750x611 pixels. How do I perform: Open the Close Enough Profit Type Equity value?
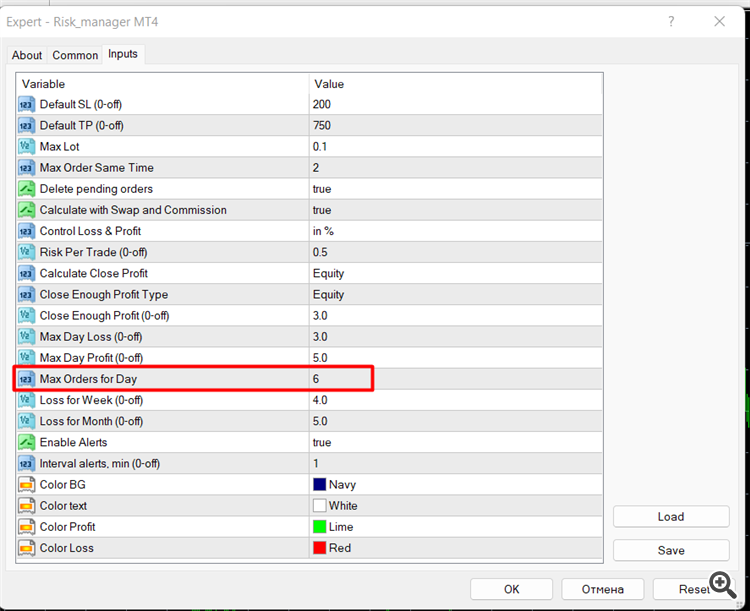point(456,294)
